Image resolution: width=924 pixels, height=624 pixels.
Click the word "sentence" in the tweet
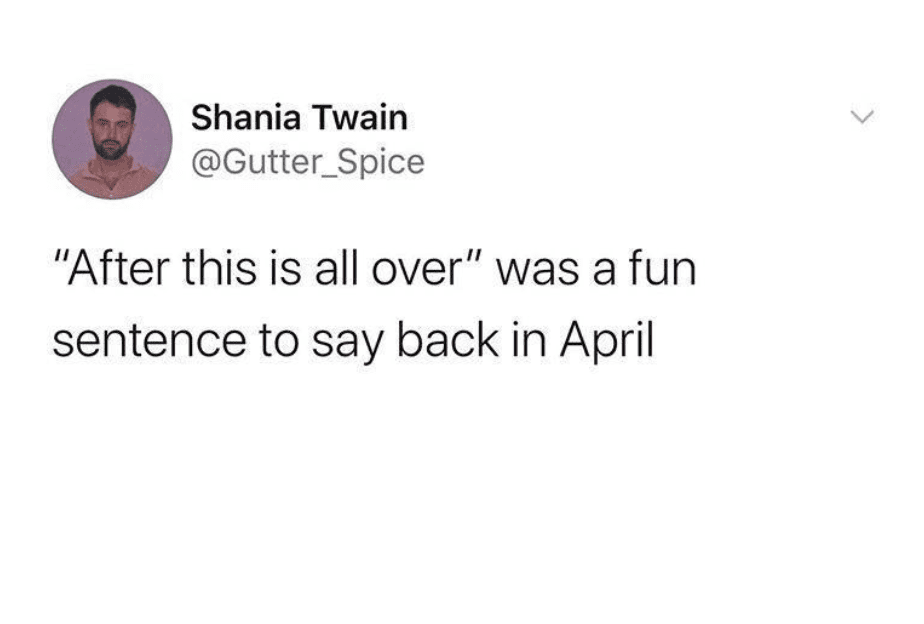click(149, 342)
